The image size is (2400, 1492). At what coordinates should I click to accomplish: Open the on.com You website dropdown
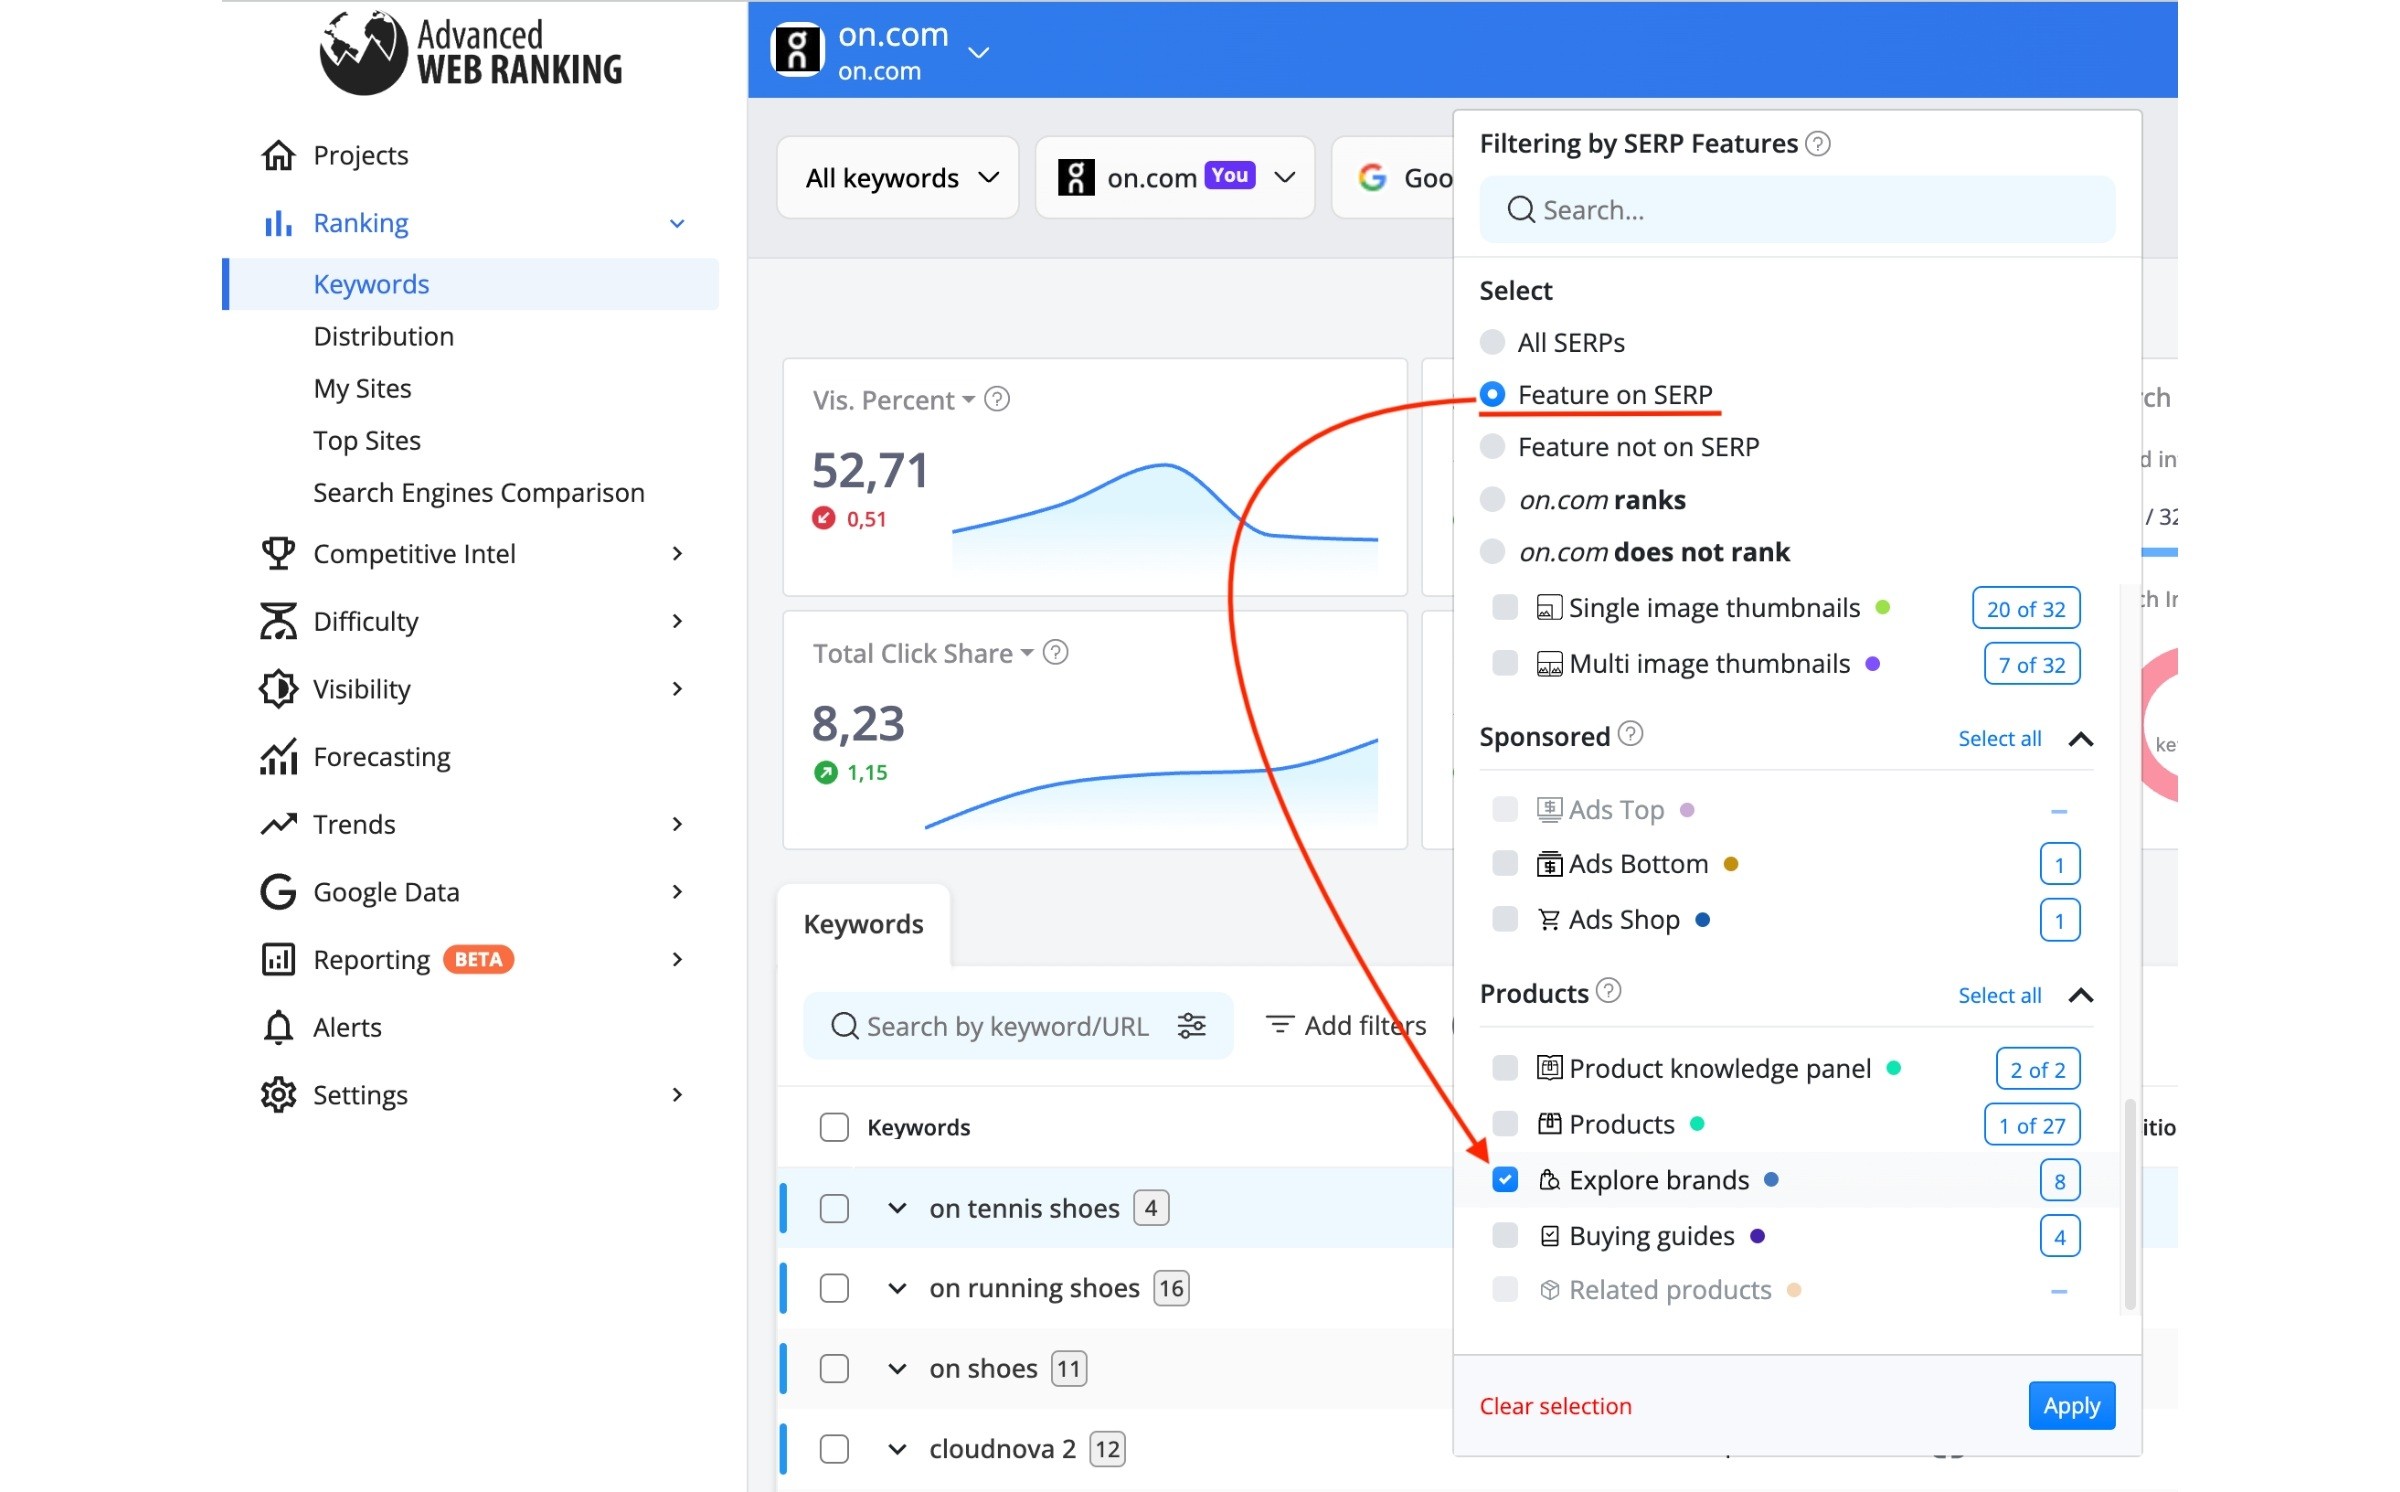click(1175, 178)
